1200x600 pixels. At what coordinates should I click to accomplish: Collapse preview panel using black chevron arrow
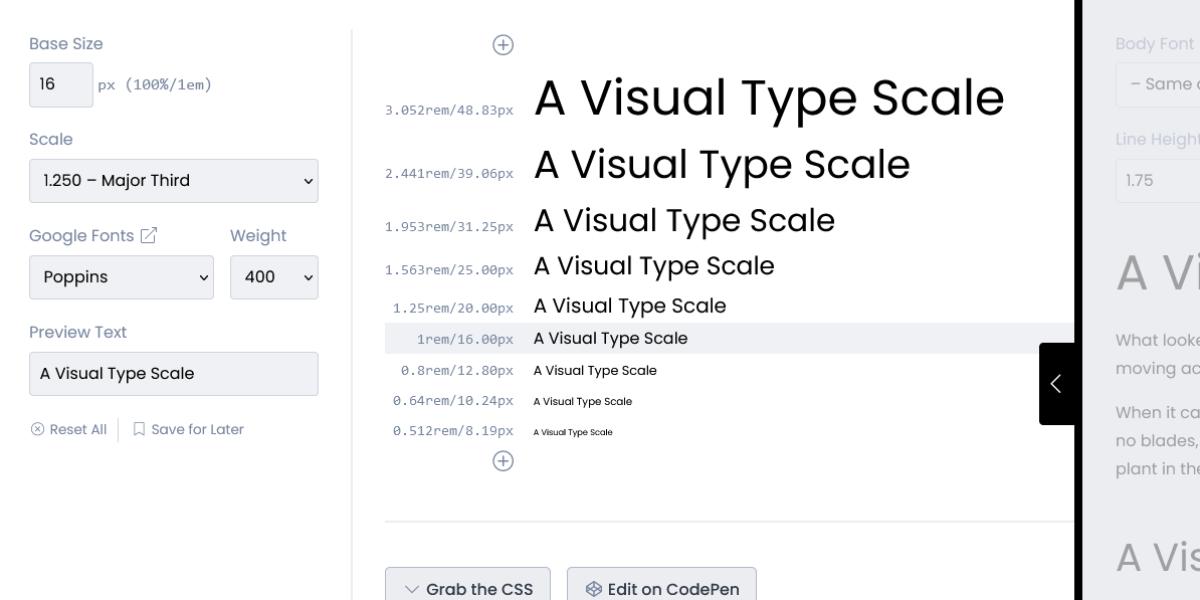1057,383
